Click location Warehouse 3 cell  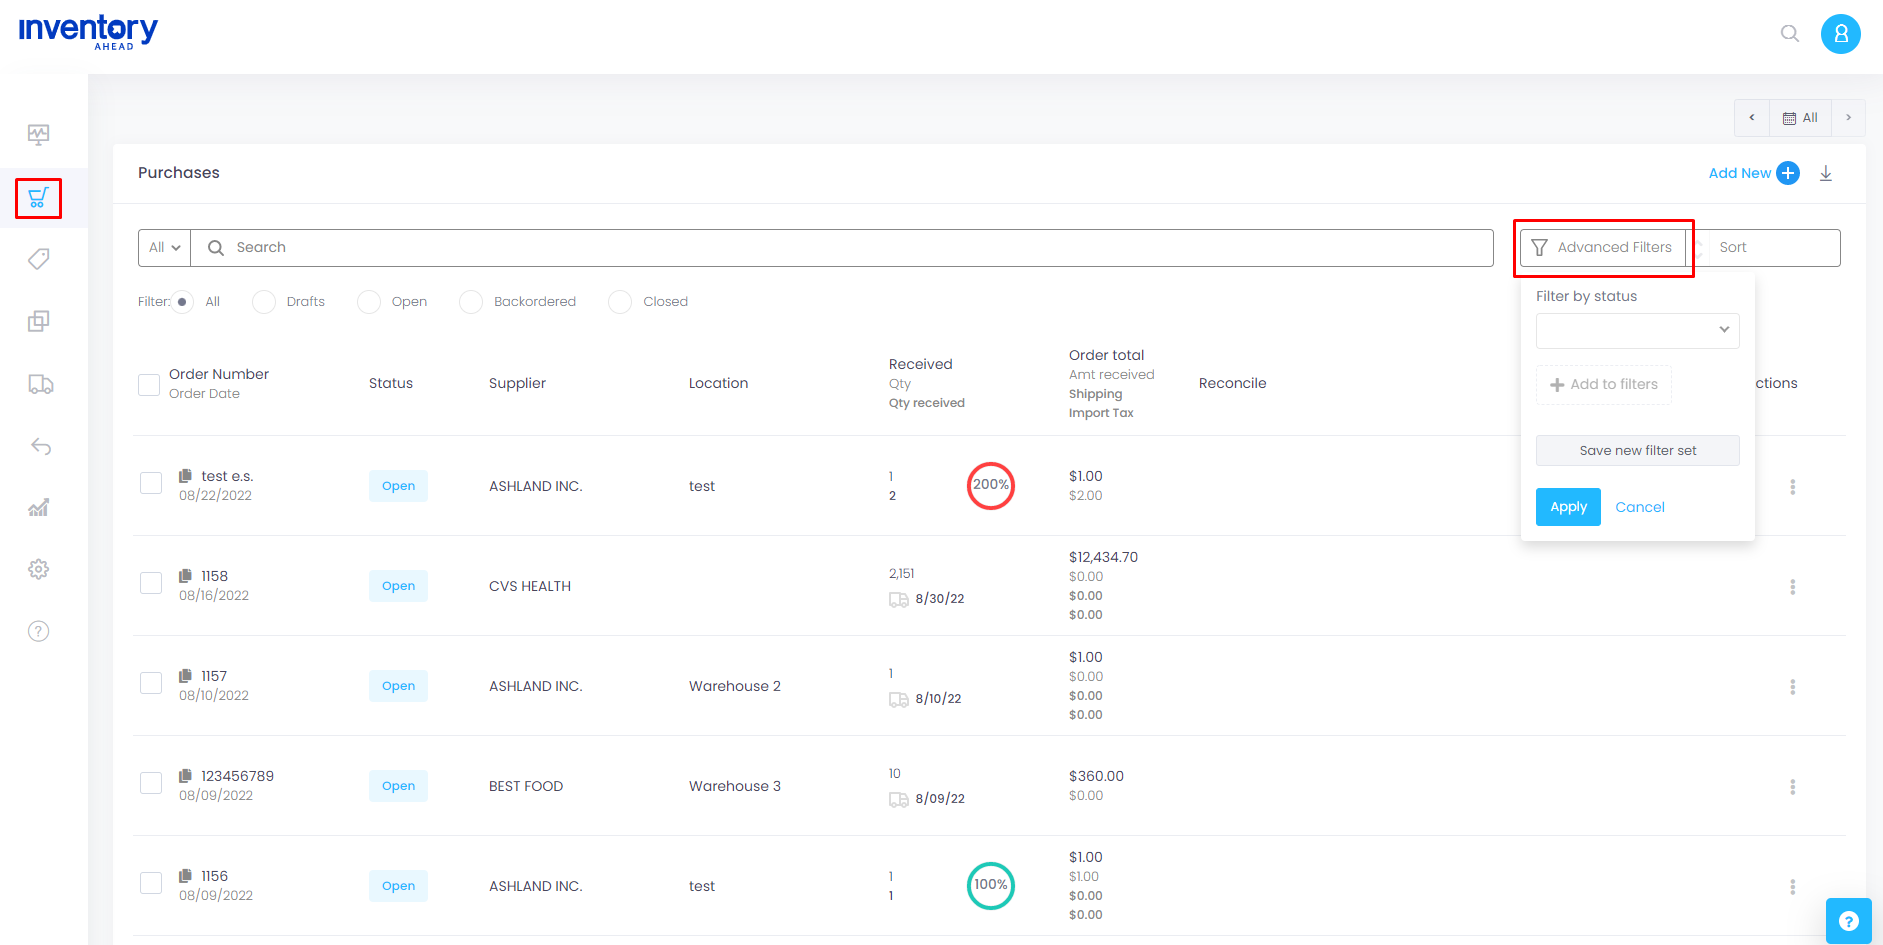(735, 786)
